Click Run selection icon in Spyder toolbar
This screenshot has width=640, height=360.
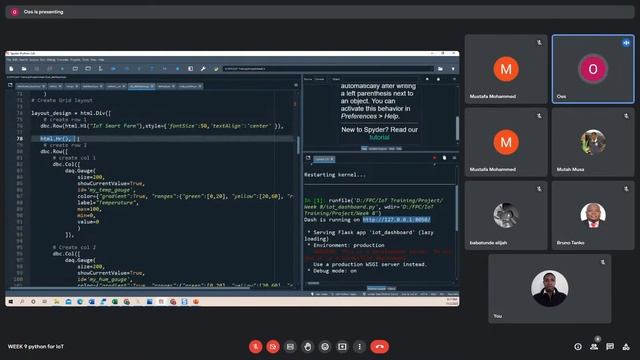coord(100,69)
